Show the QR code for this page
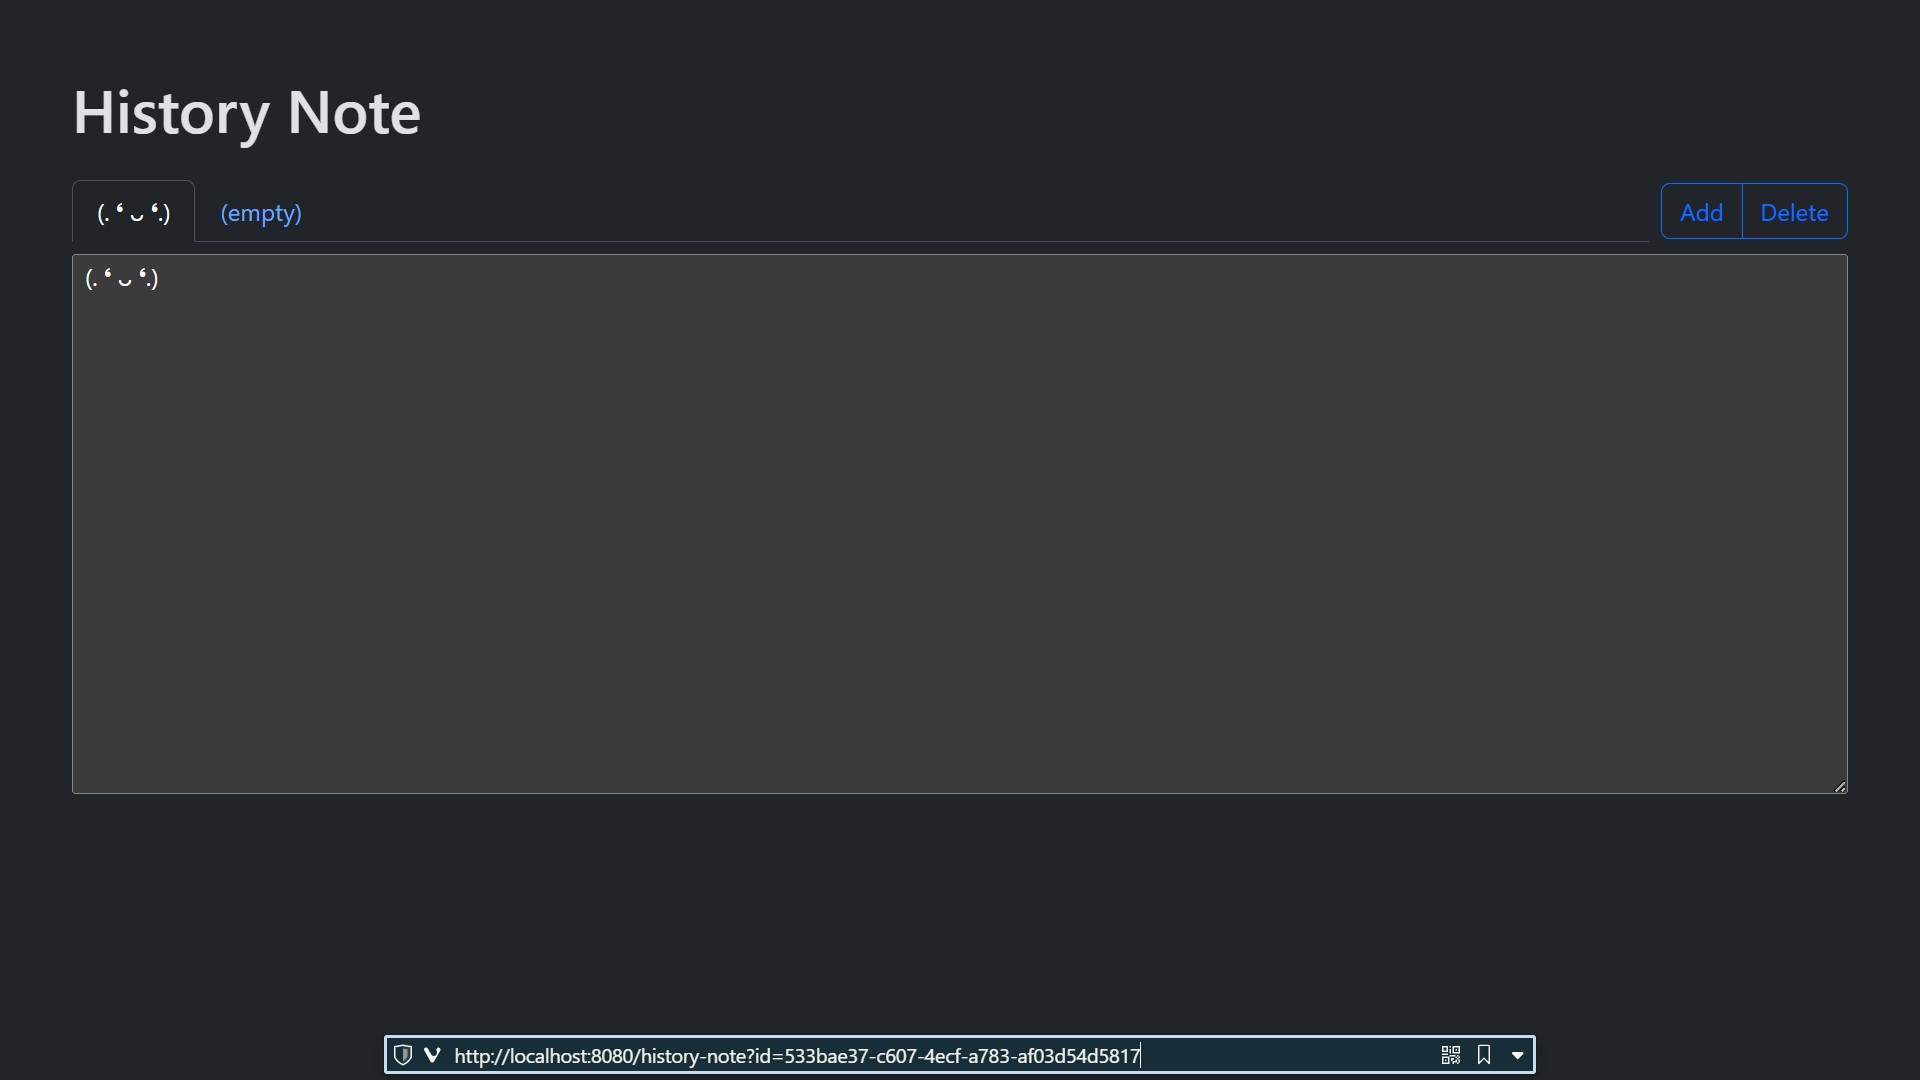 1451,1055
